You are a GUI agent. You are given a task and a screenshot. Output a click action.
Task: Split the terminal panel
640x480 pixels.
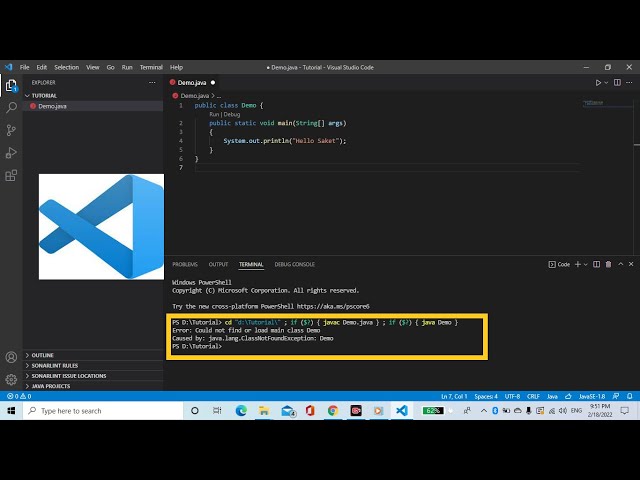click(596, 264)
